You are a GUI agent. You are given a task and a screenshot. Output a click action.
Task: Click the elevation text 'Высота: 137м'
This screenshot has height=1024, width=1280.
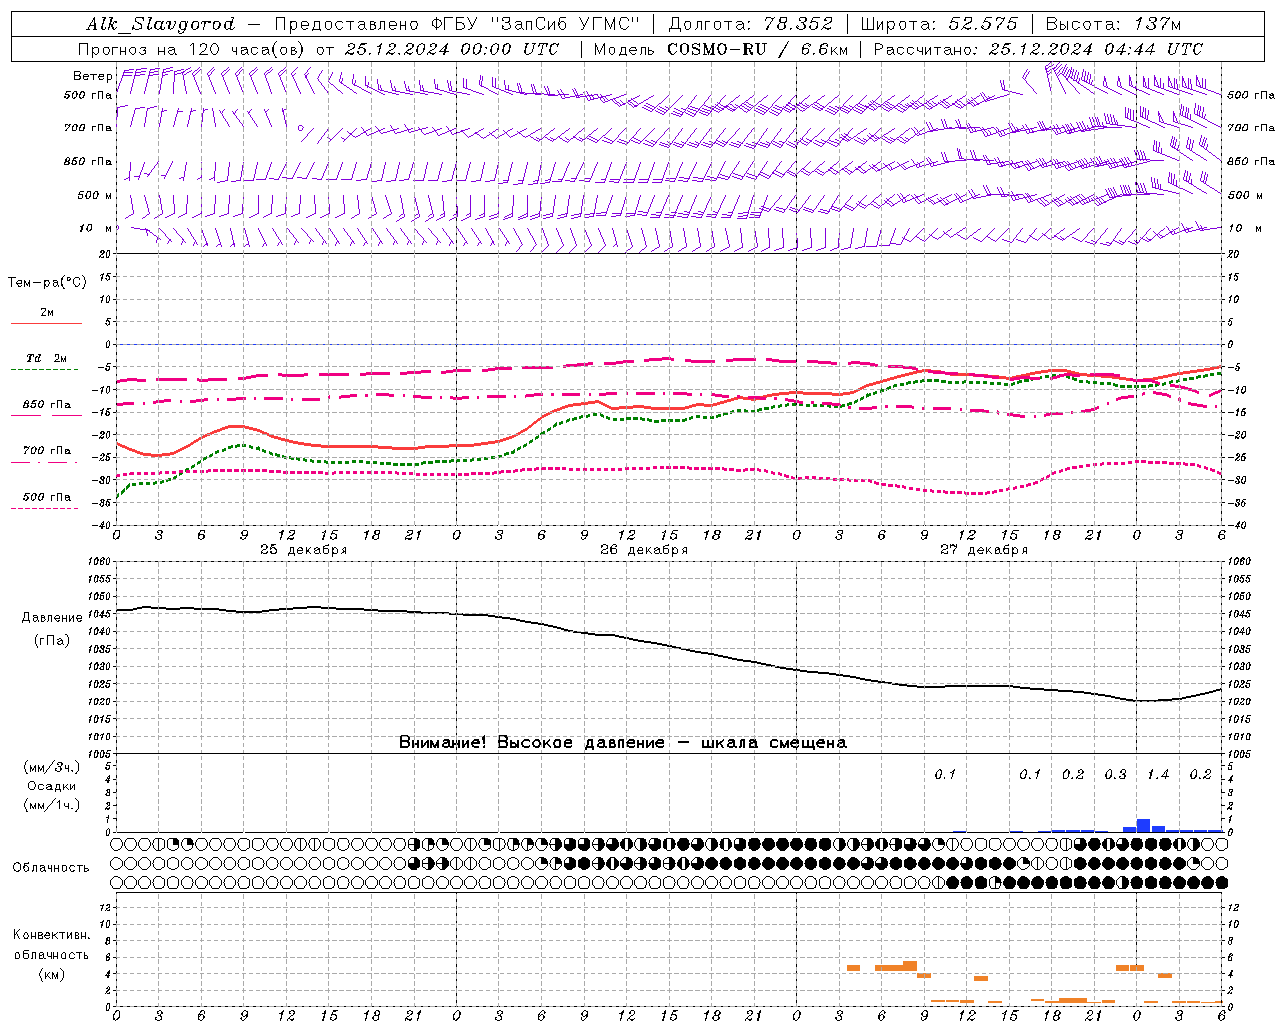[x=1113, y=24]
